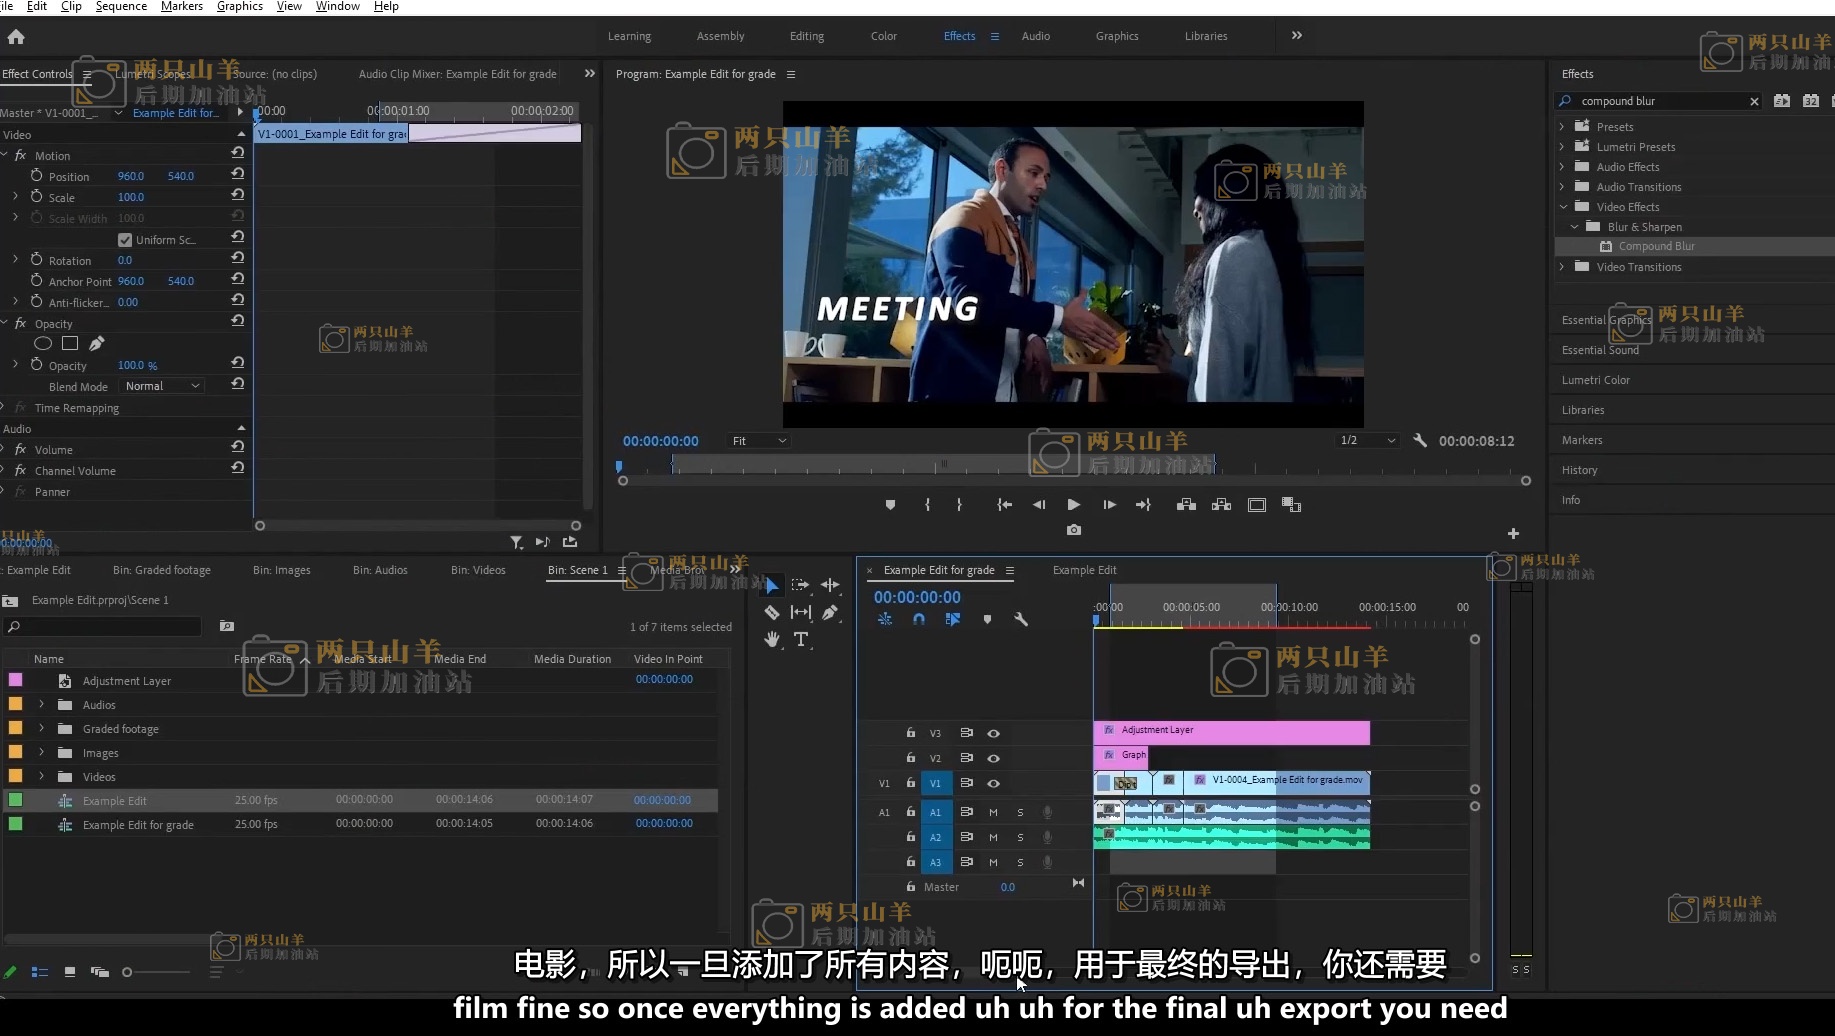
Task: Select the Type tool
Action: (801, 640)
